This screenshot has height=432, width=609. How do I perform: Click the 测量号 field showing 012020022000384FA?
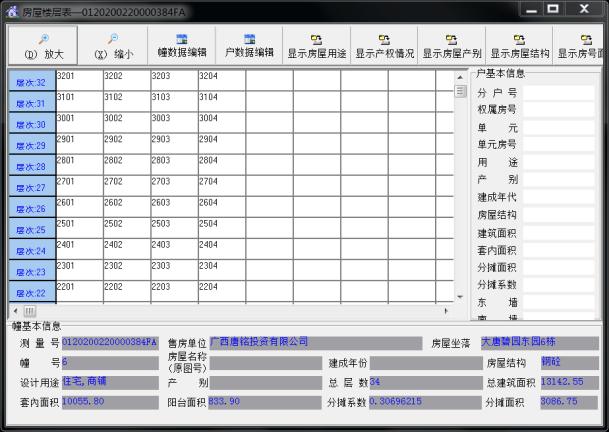point(110,343)
